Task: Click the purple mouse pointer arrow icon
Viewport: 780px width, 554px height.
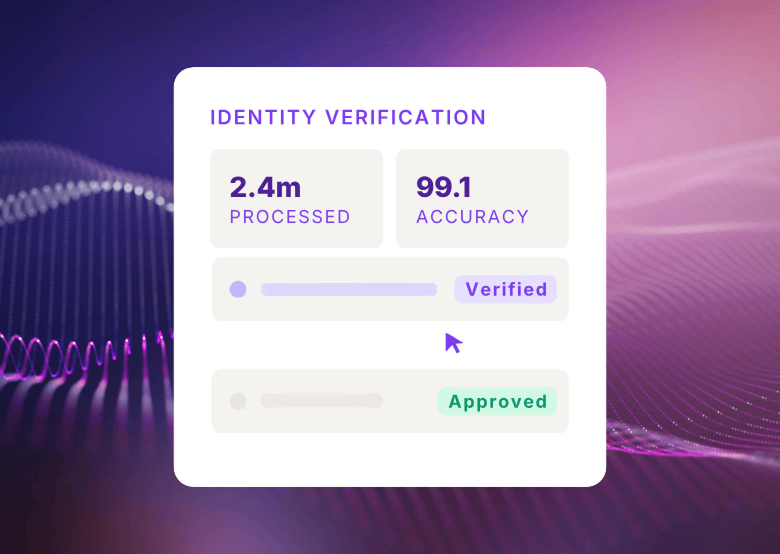Action: pyautogui.click(x=453, y=343)
